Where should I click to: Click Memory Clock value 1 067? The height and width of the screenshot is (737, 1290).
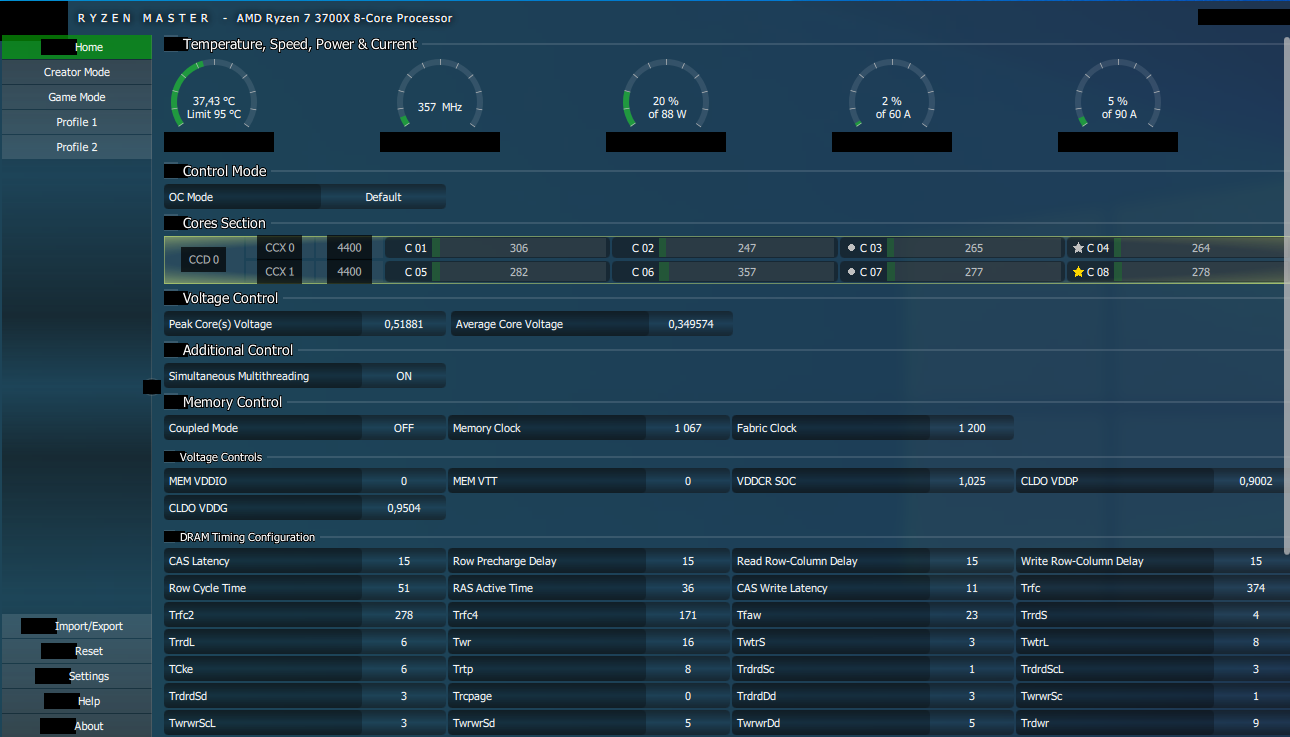click(x=688, y=428)
